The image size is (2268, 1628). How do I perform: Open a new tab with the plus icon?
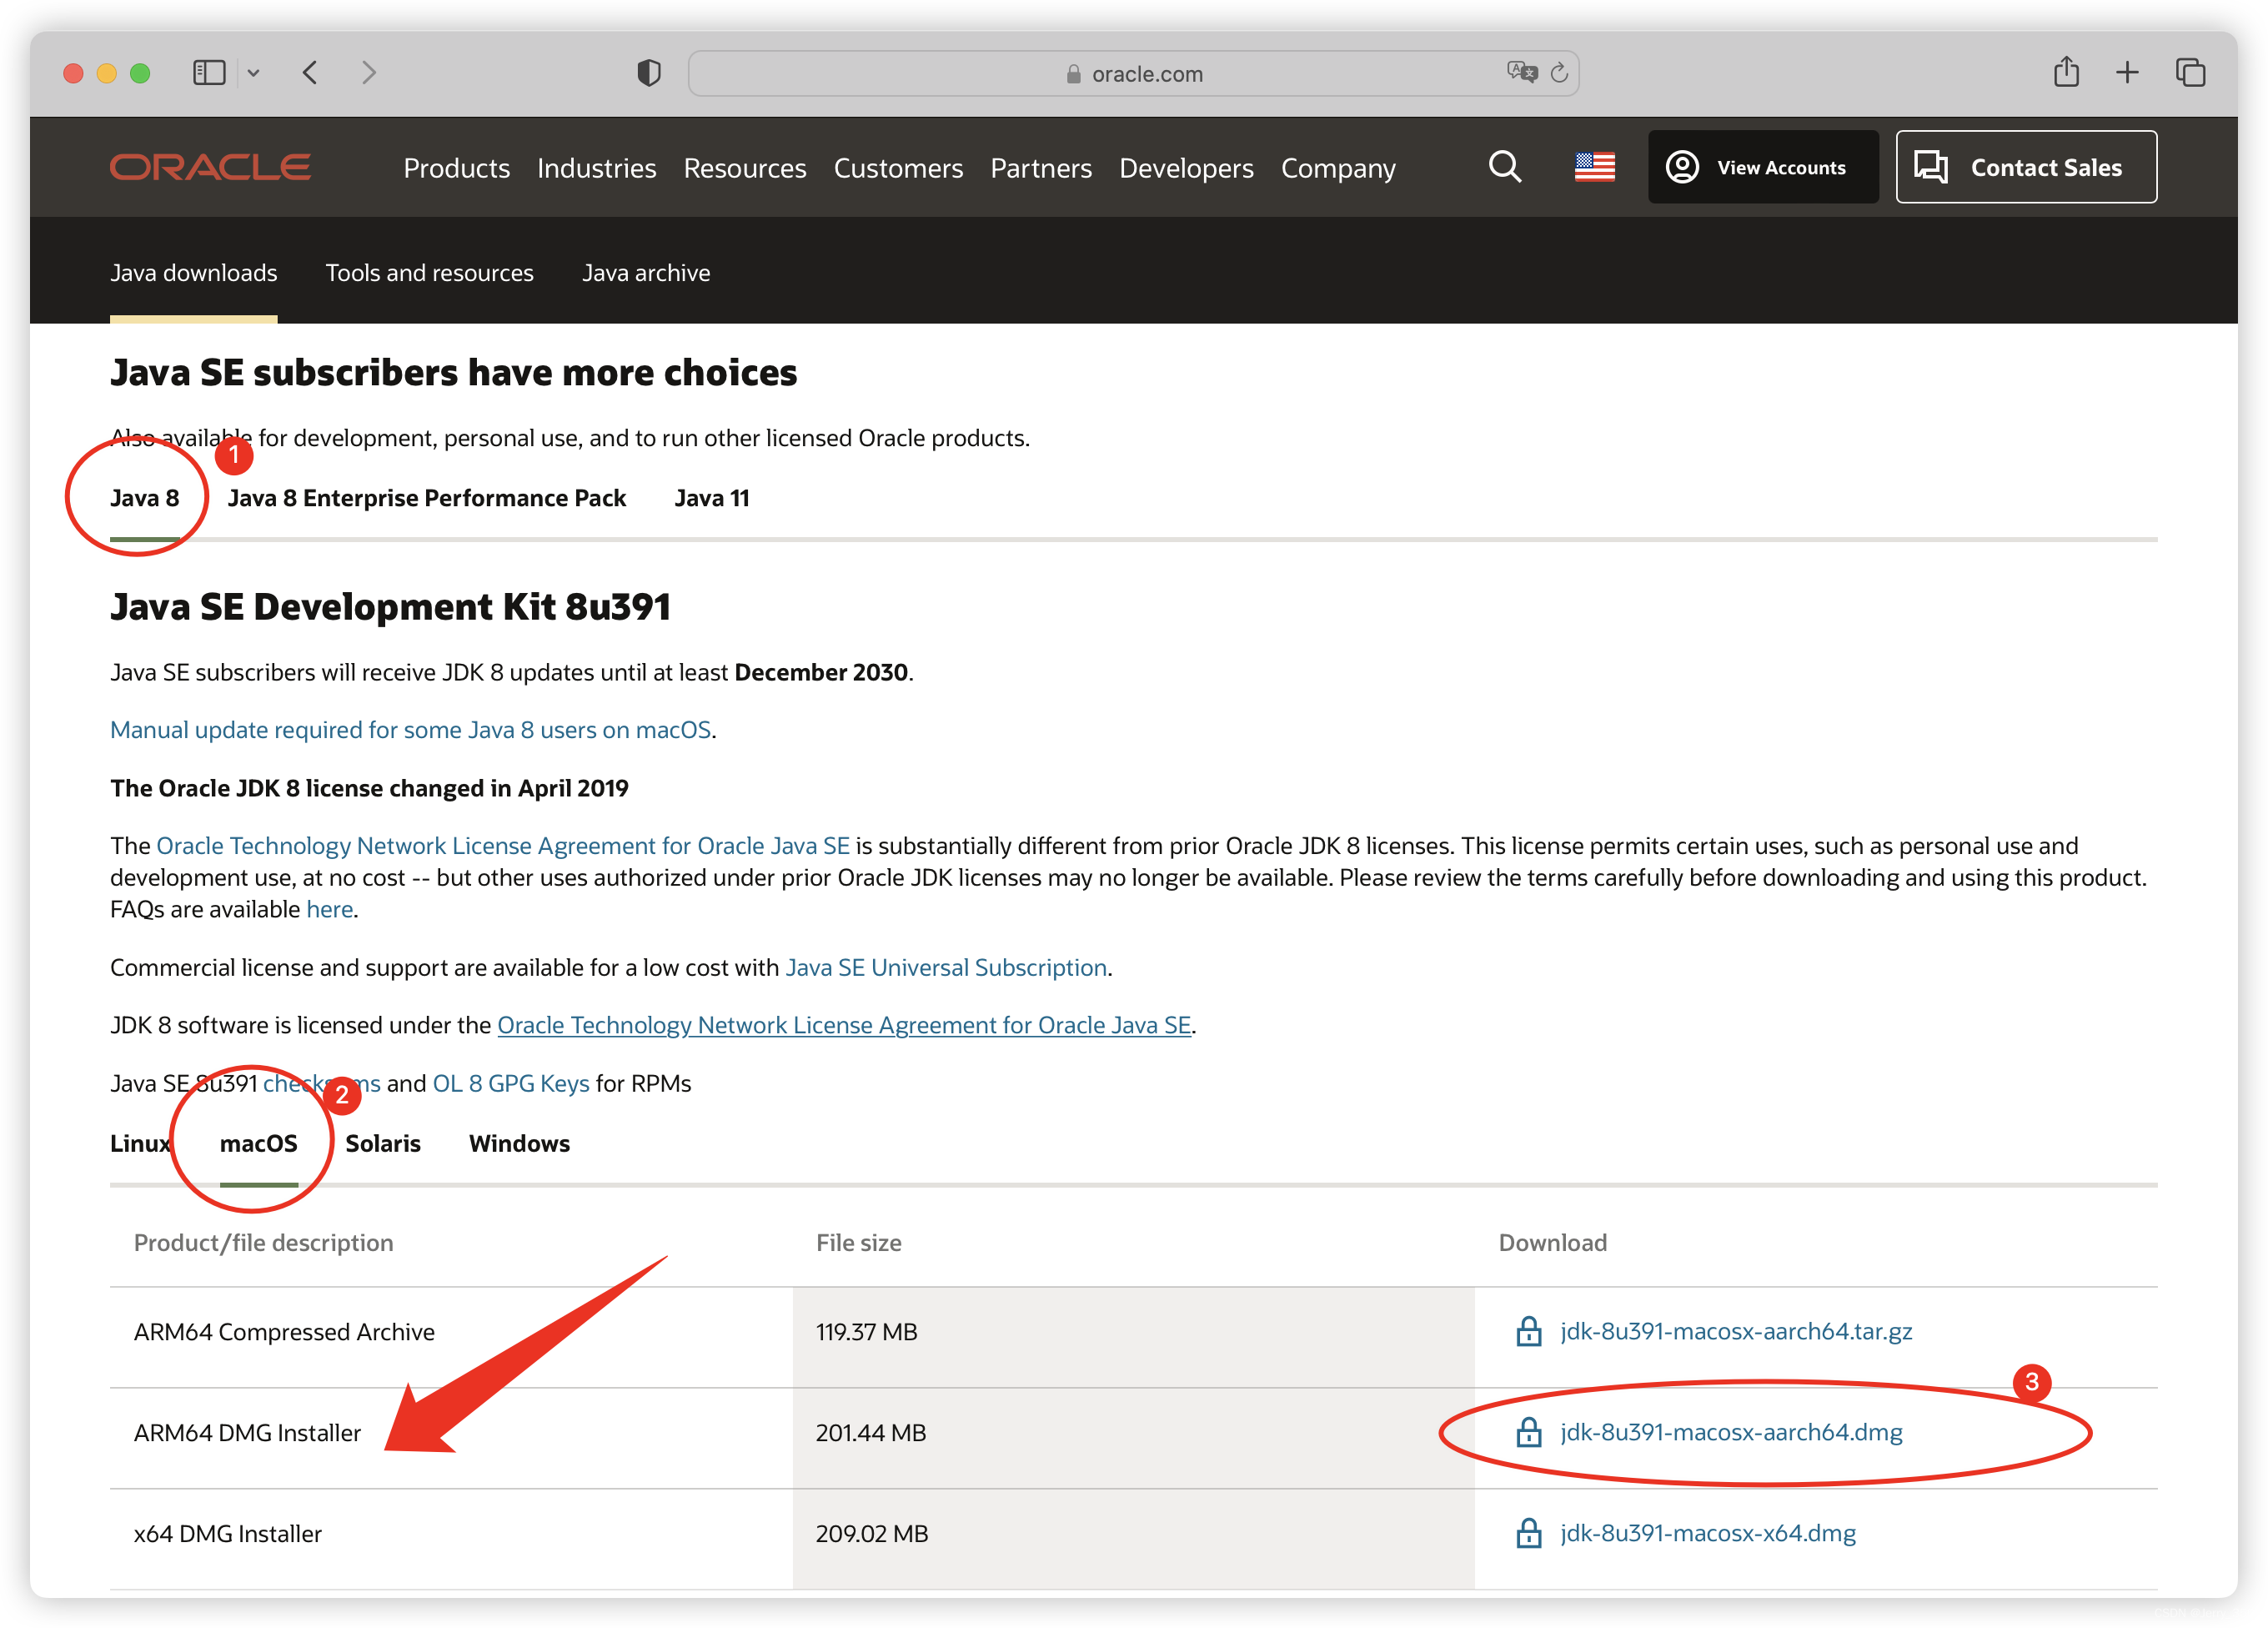tap(2128, 72)
